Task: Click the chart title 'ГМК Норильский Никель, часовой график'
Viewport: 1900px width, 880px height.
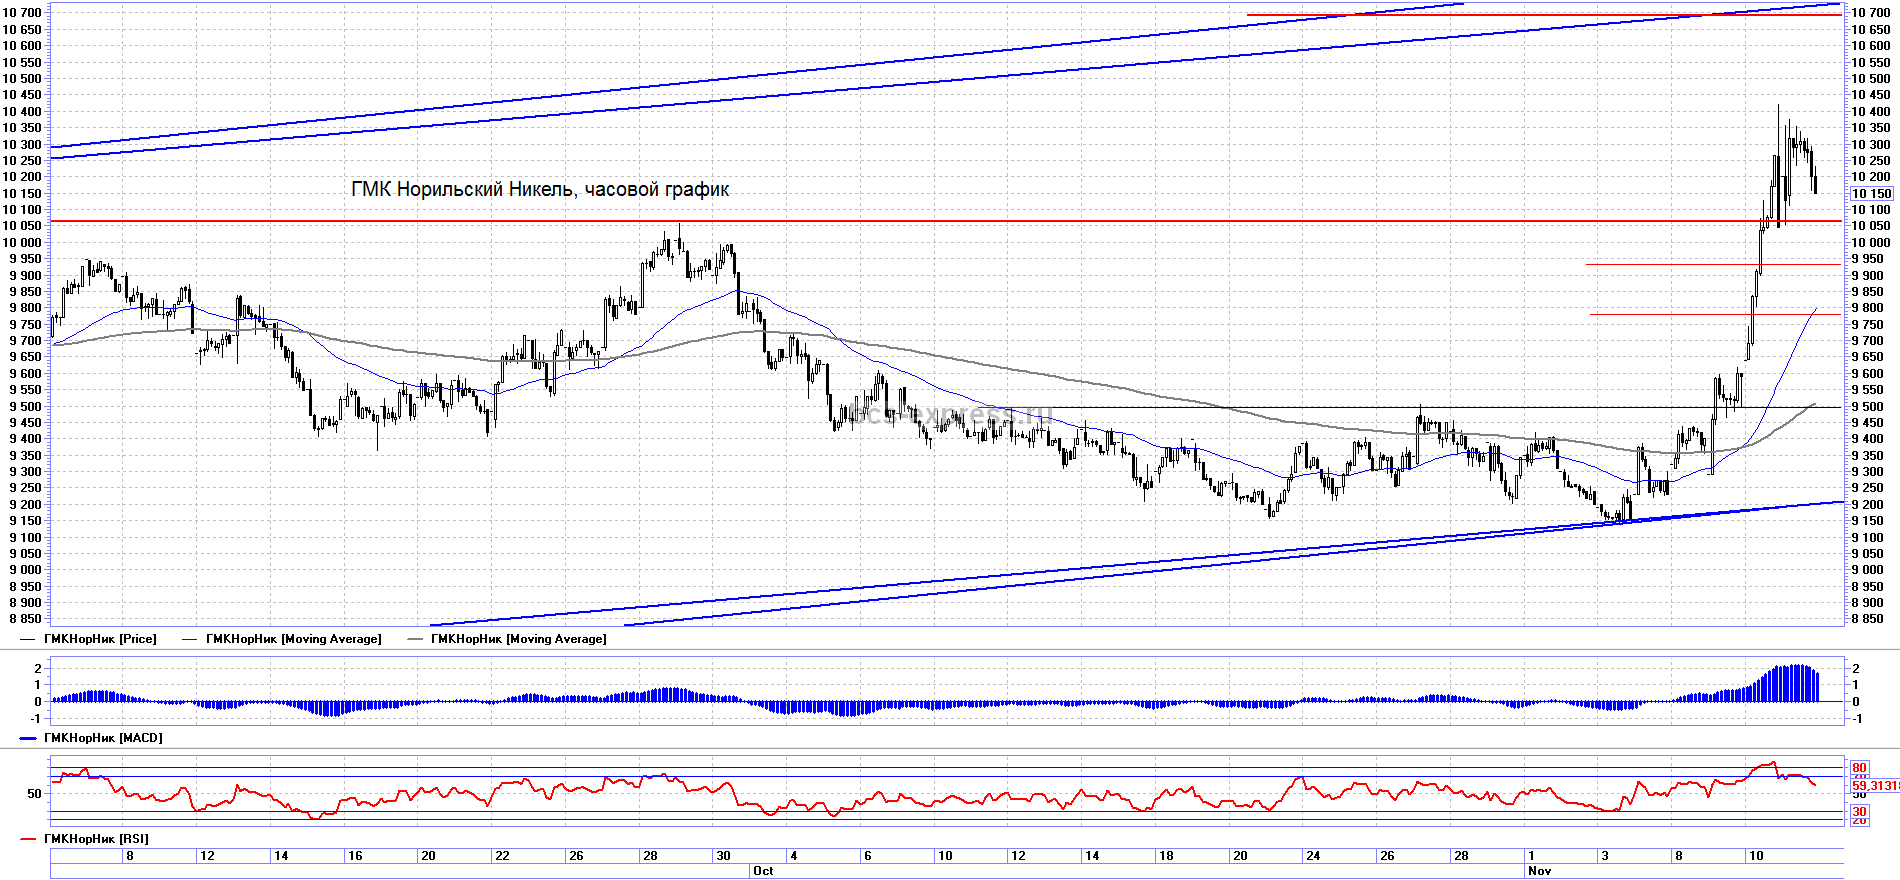Action: [540, 190]
